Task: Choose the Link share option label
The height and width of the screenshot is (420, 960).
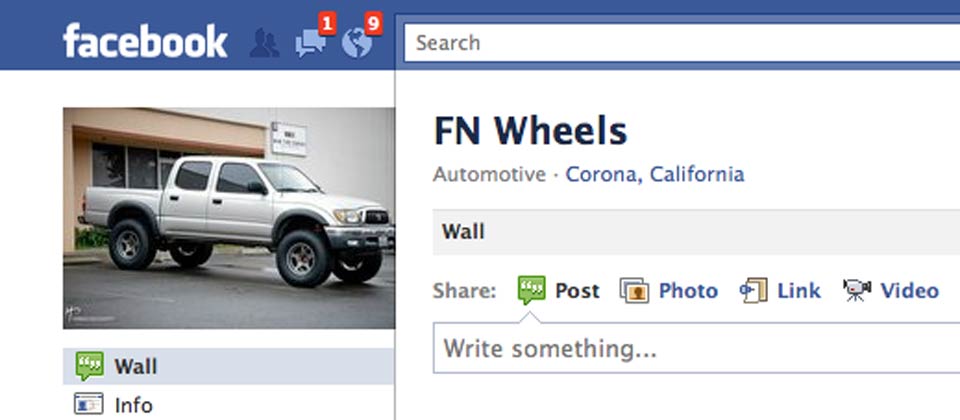Action: [799, 291]
